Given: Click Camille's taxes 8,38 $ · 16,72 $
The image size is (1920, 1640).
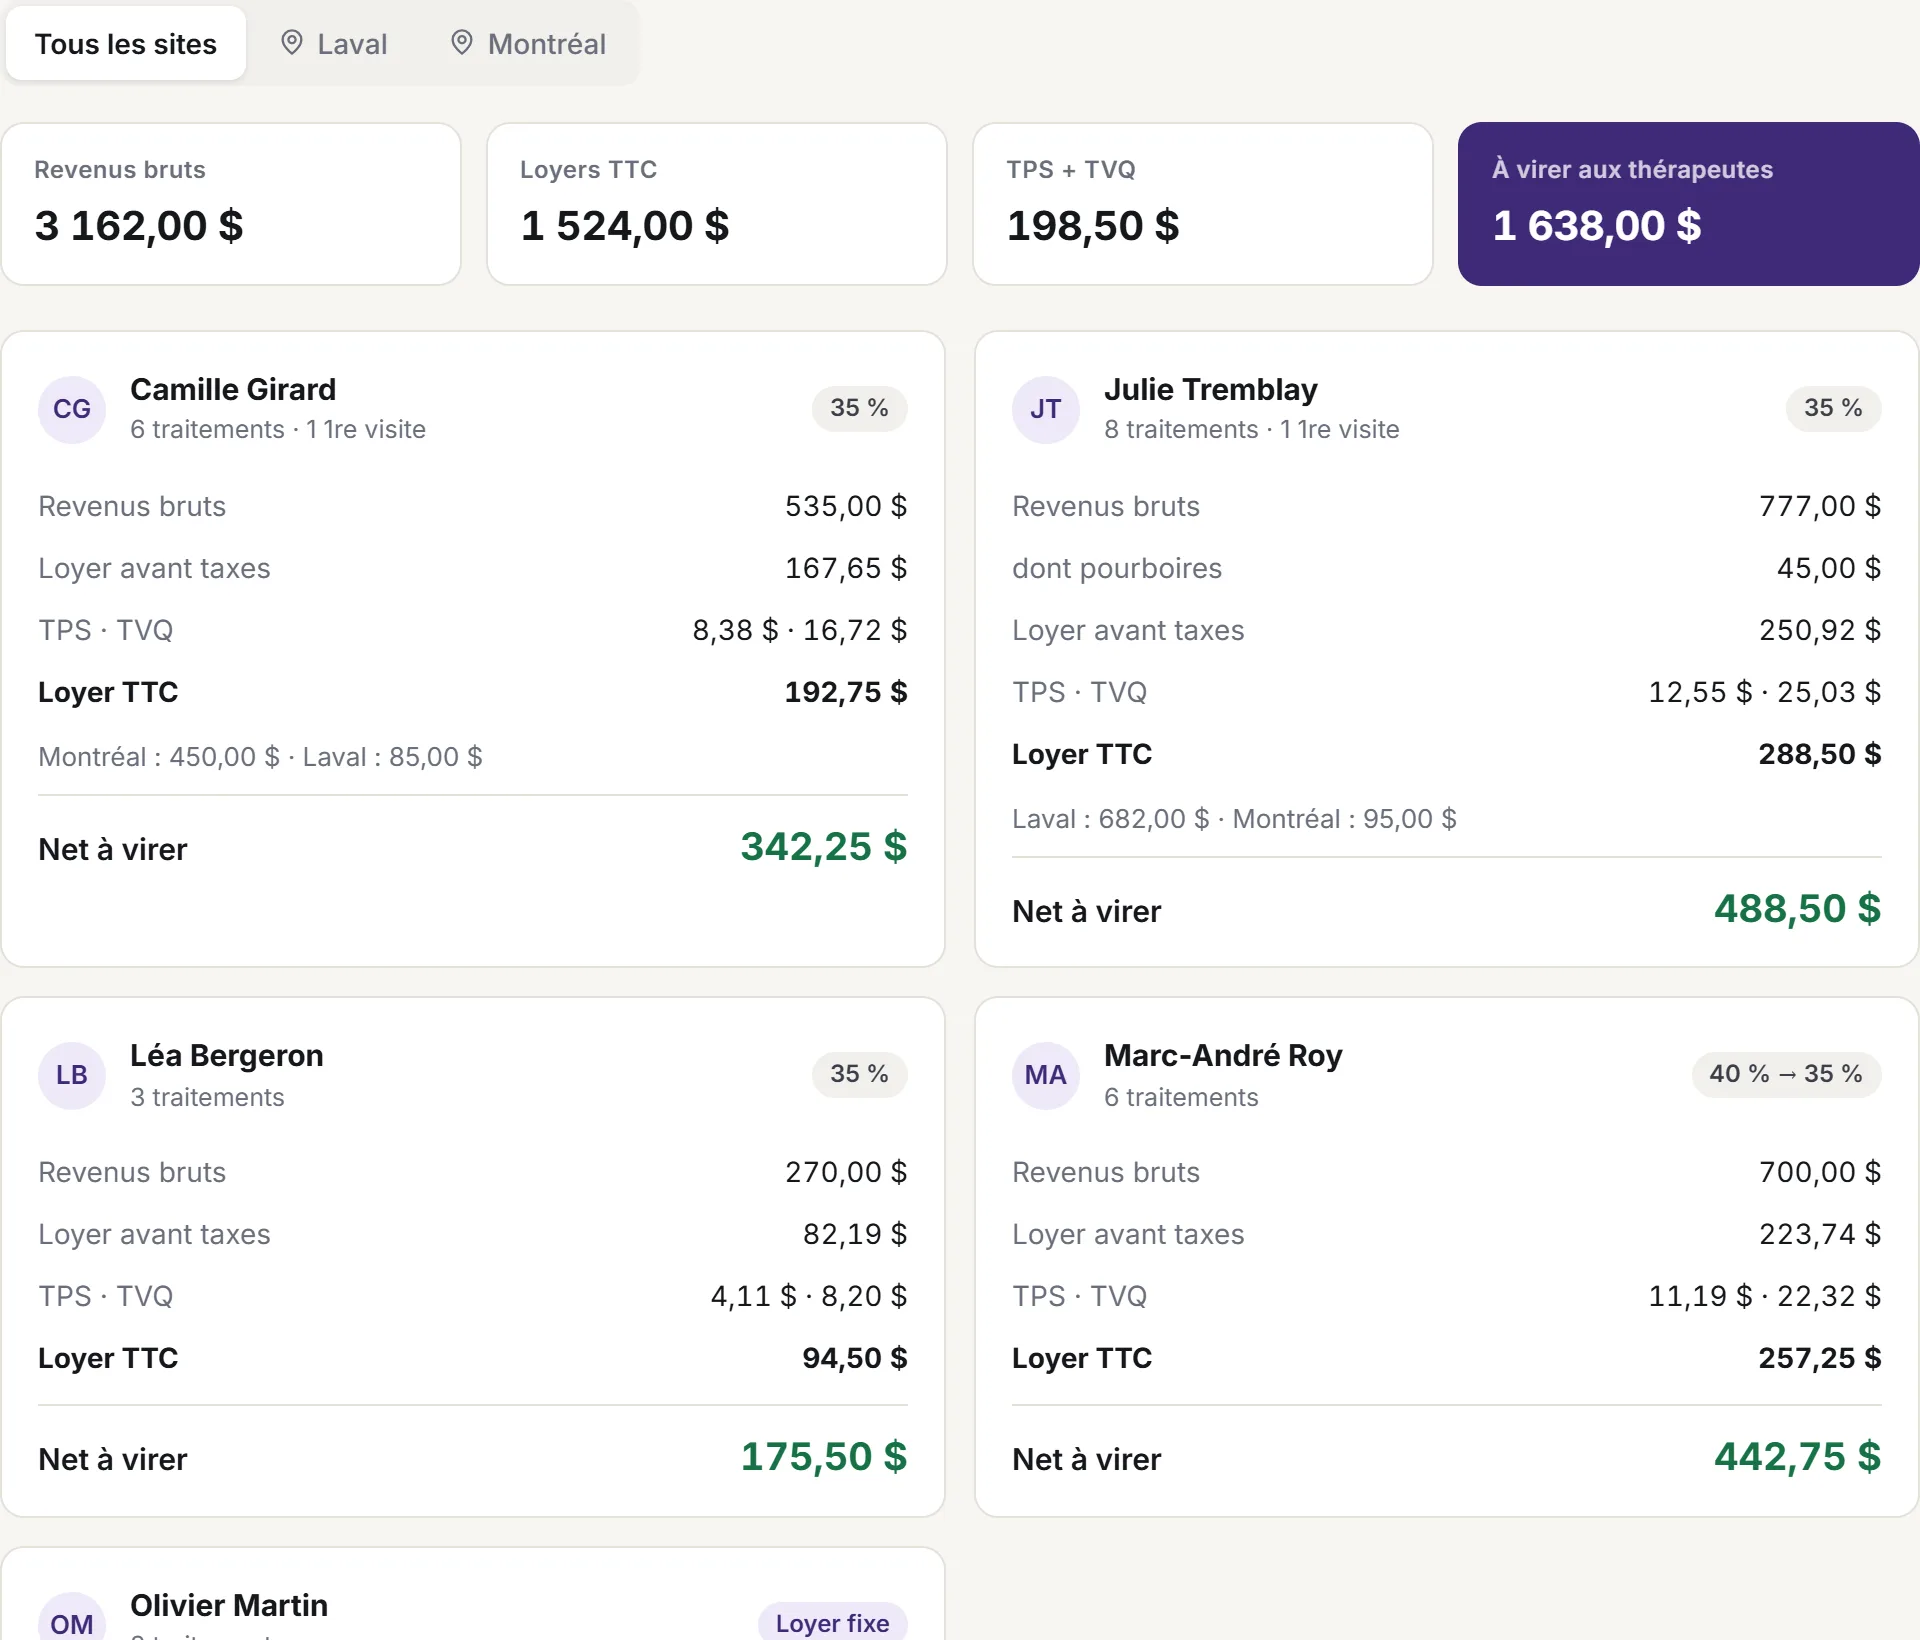Looking at the screenshot, I should click(x=800, y=630).
